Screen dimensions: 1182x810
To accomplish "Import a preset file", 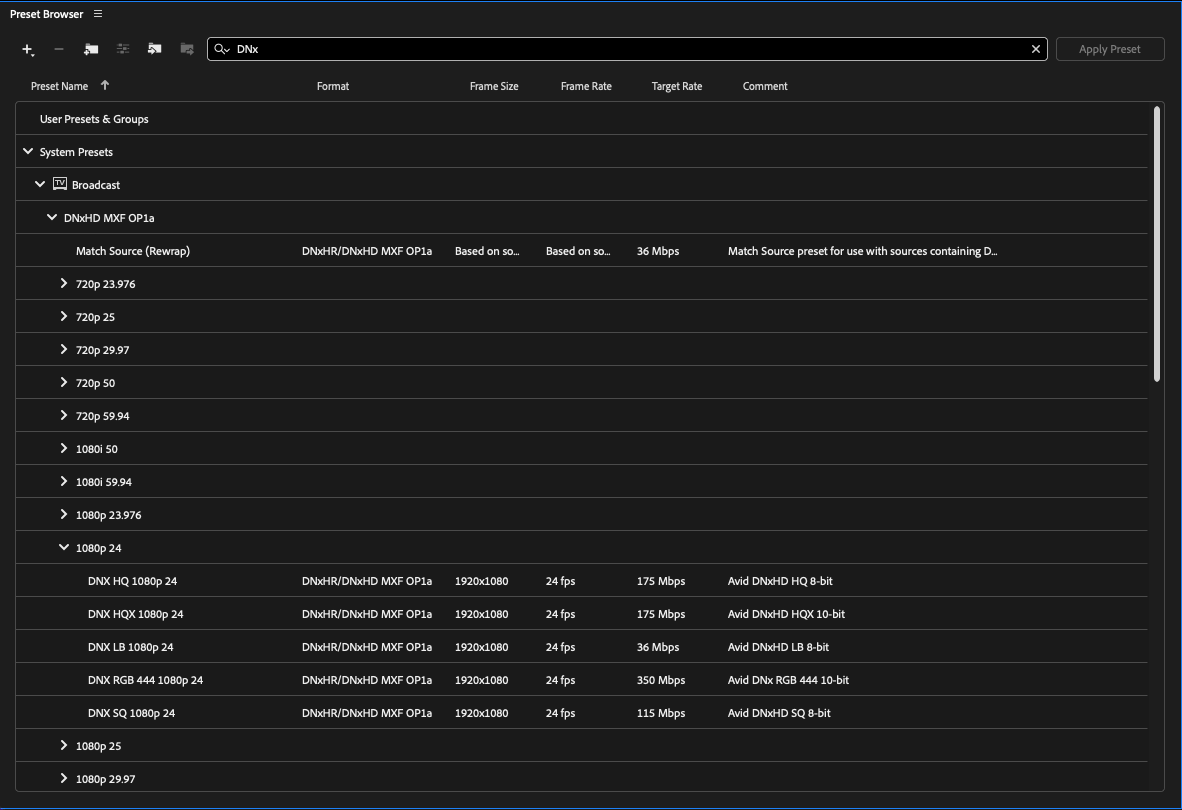I will click(x=154, y=48).
